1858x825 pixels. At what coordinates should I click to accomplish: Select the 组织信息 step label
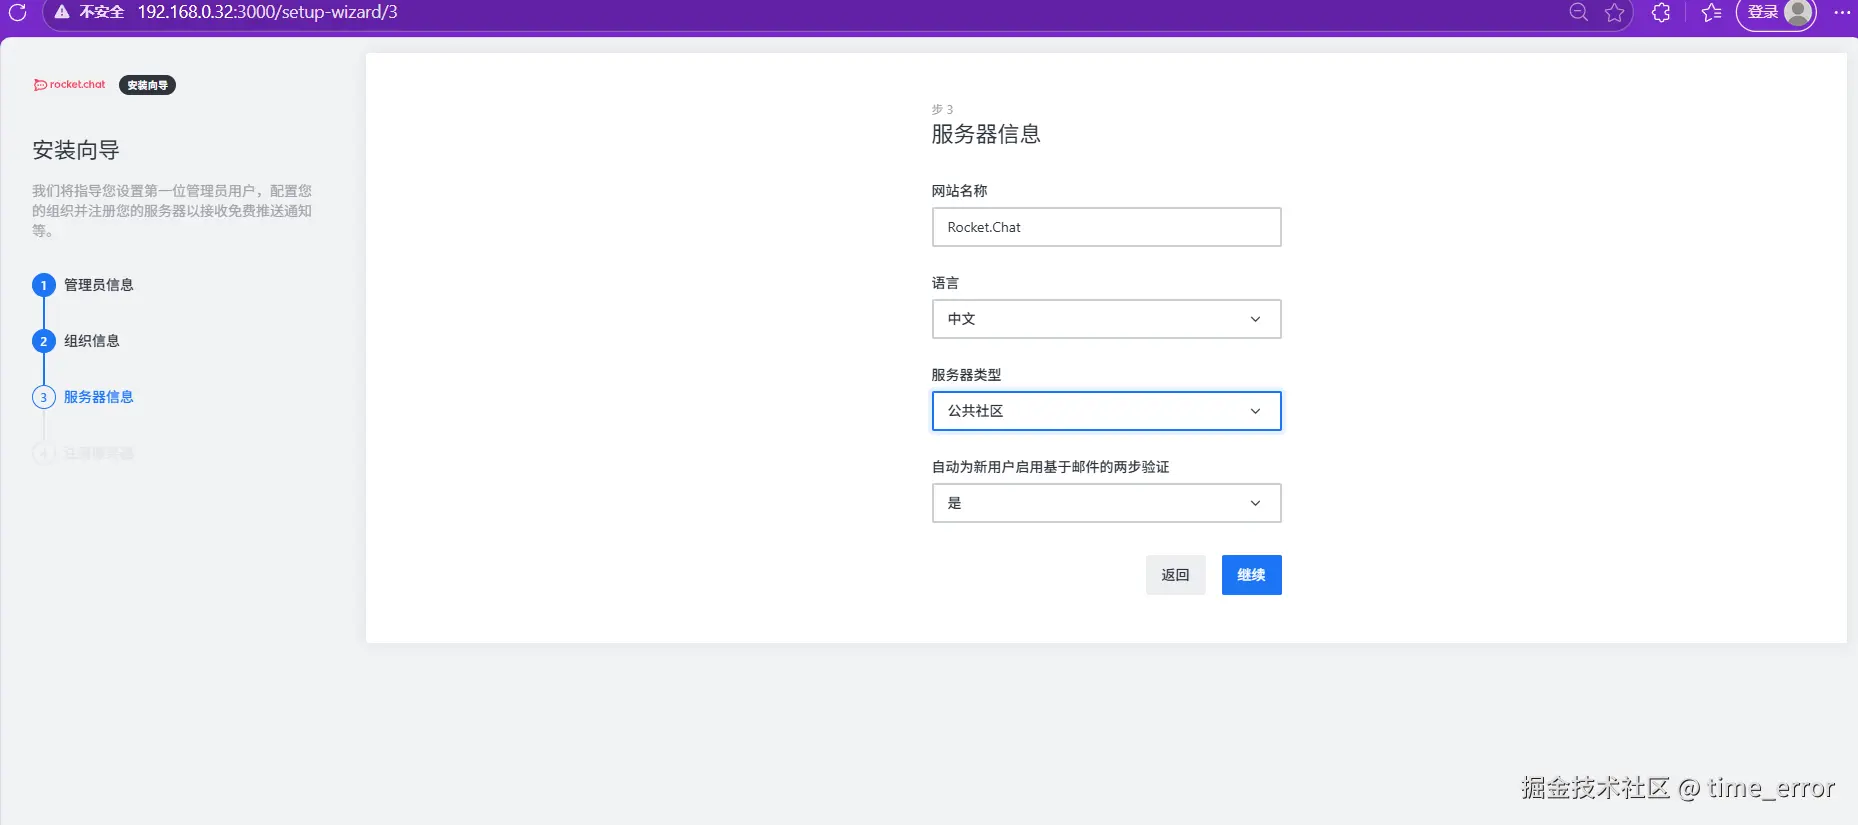coord(92,341)
